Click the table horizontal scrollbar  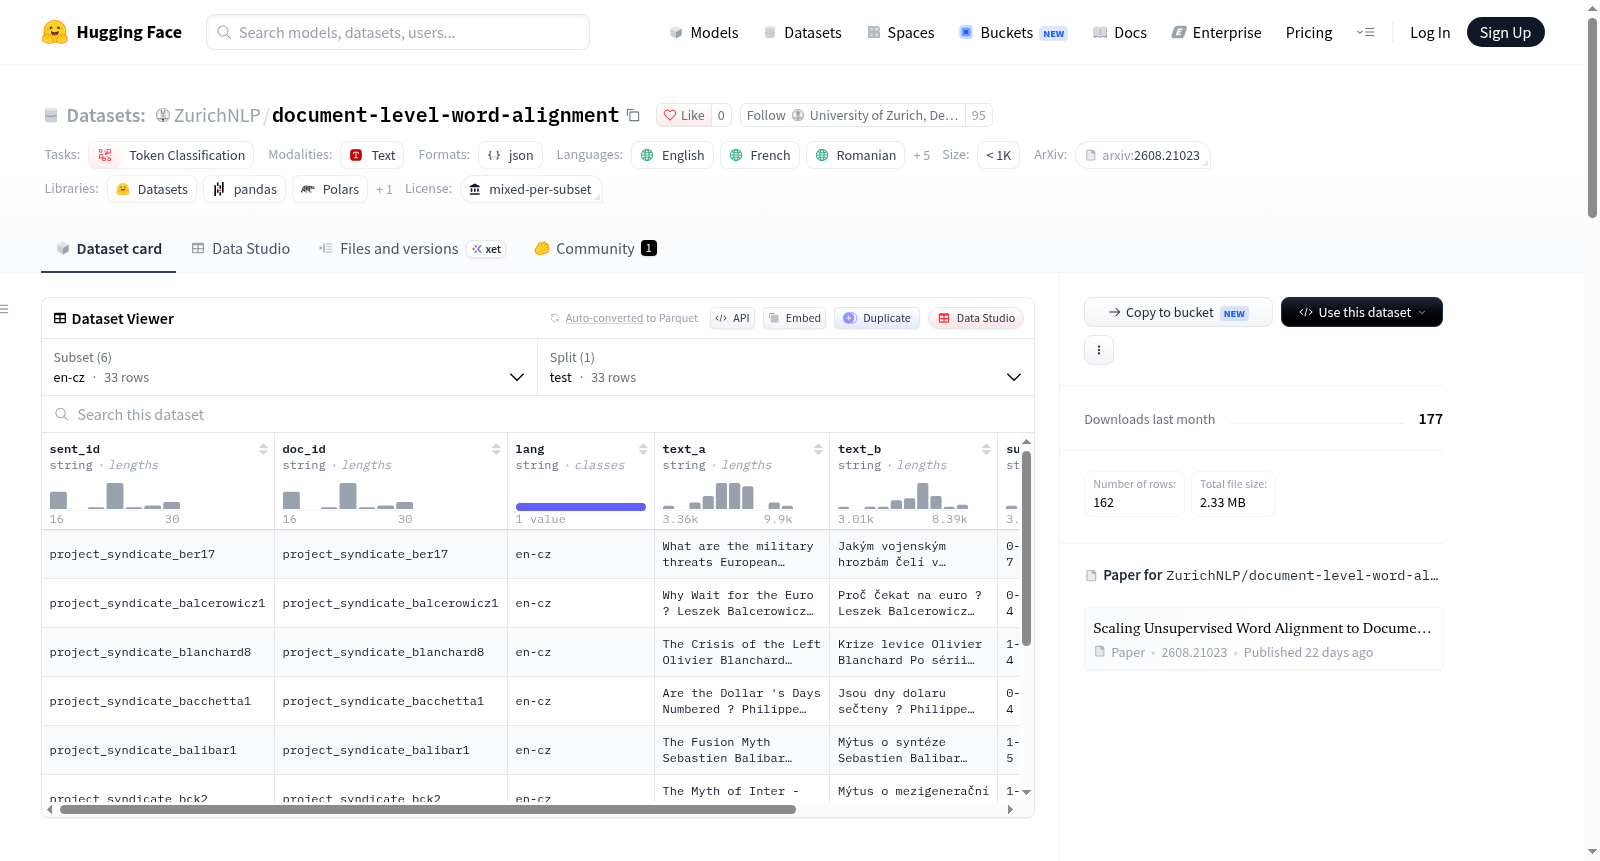[428, 810]
